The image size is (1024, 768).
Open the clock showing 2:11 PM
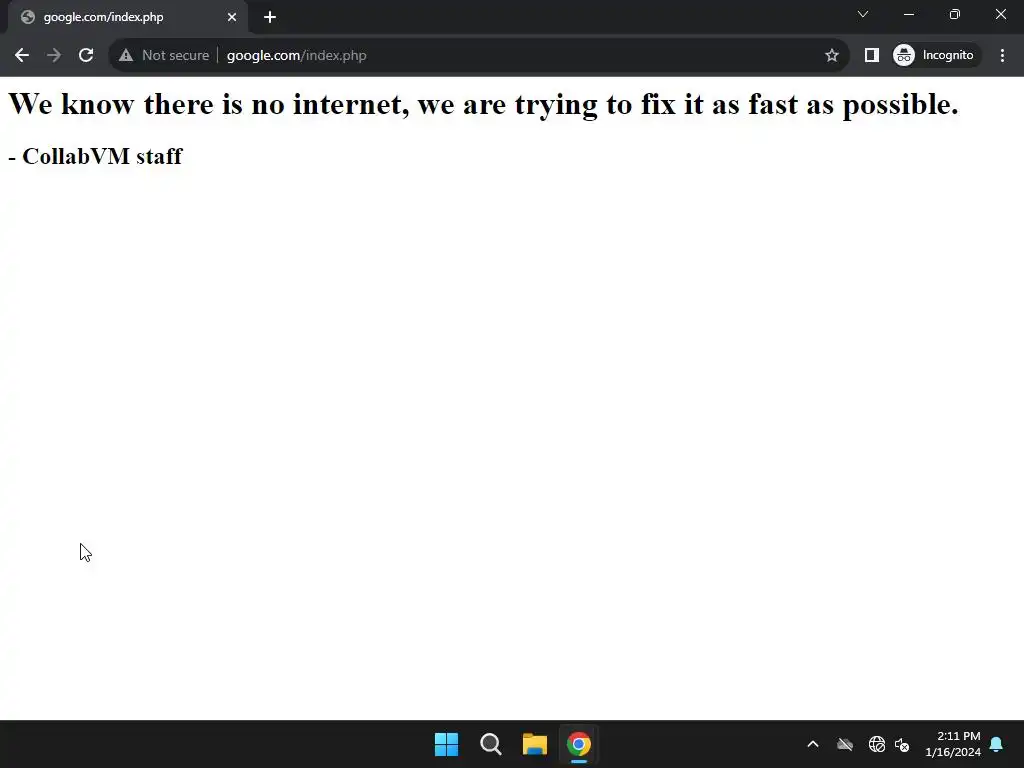[x=953, y=744]
